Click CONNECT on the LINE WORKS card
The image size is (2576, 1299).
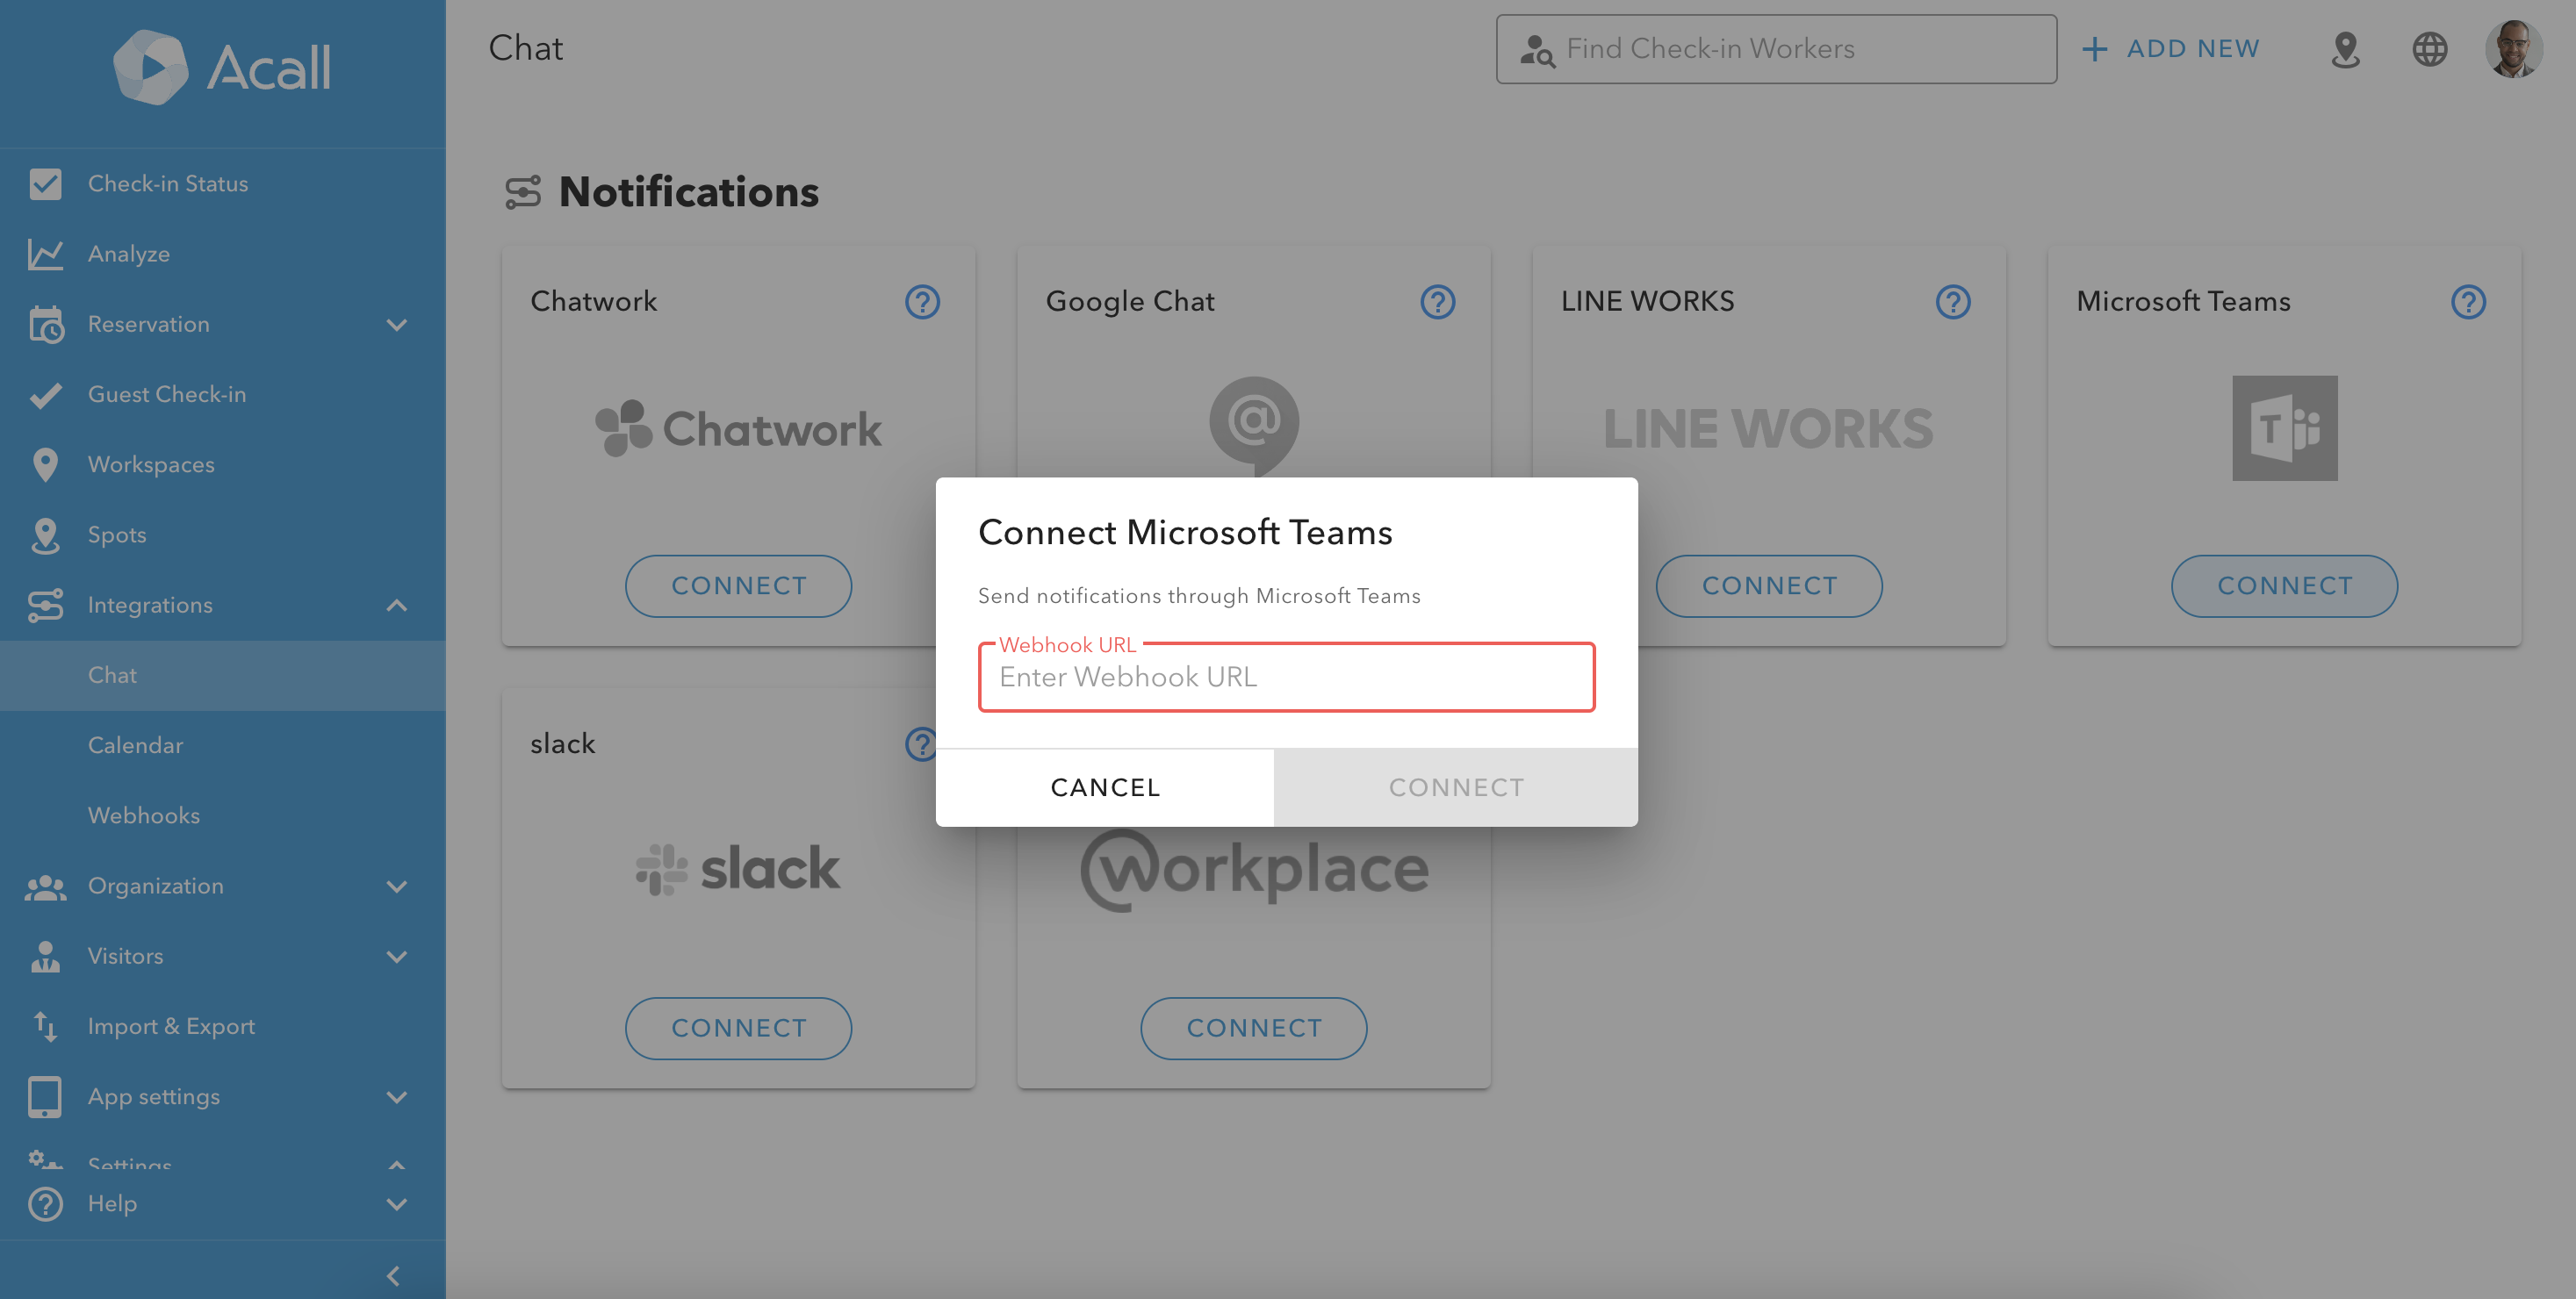1769,586
